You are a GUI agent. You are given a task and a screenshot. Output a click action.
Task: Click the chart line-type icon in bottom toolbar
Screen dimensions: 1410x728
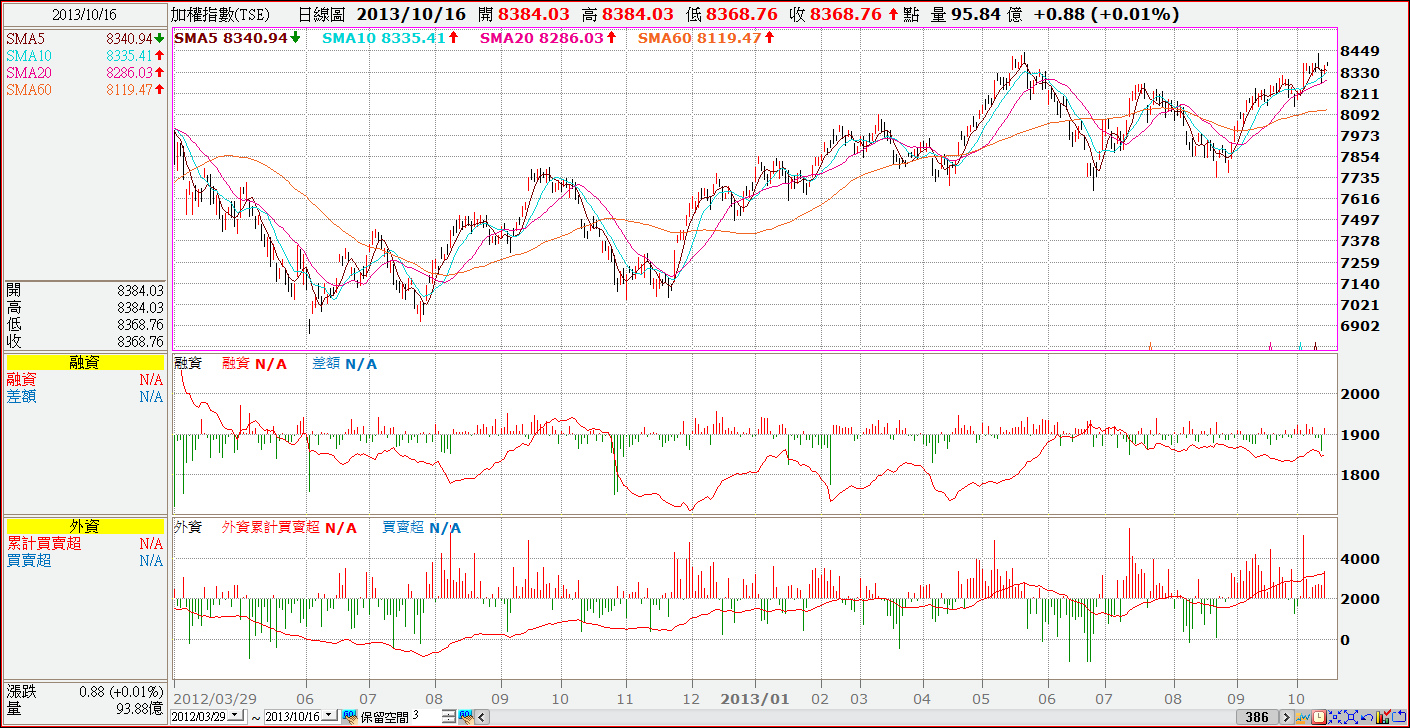(x=1303, y=717)
